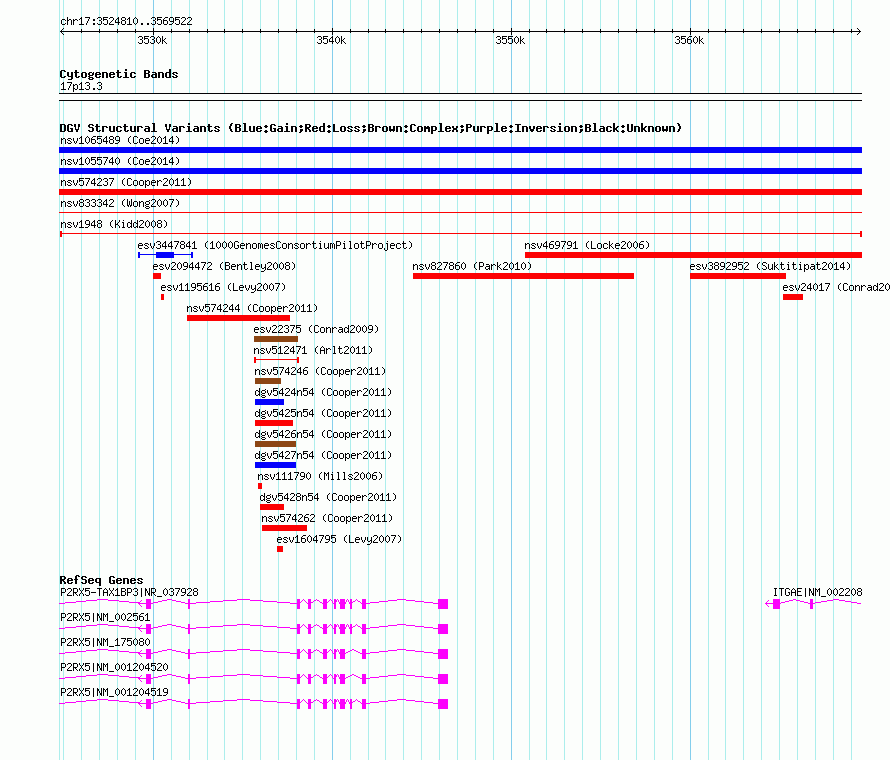Click the last exon block of P2RX5|NM_002561
This screenshot has height=760, width=890.
443,629
